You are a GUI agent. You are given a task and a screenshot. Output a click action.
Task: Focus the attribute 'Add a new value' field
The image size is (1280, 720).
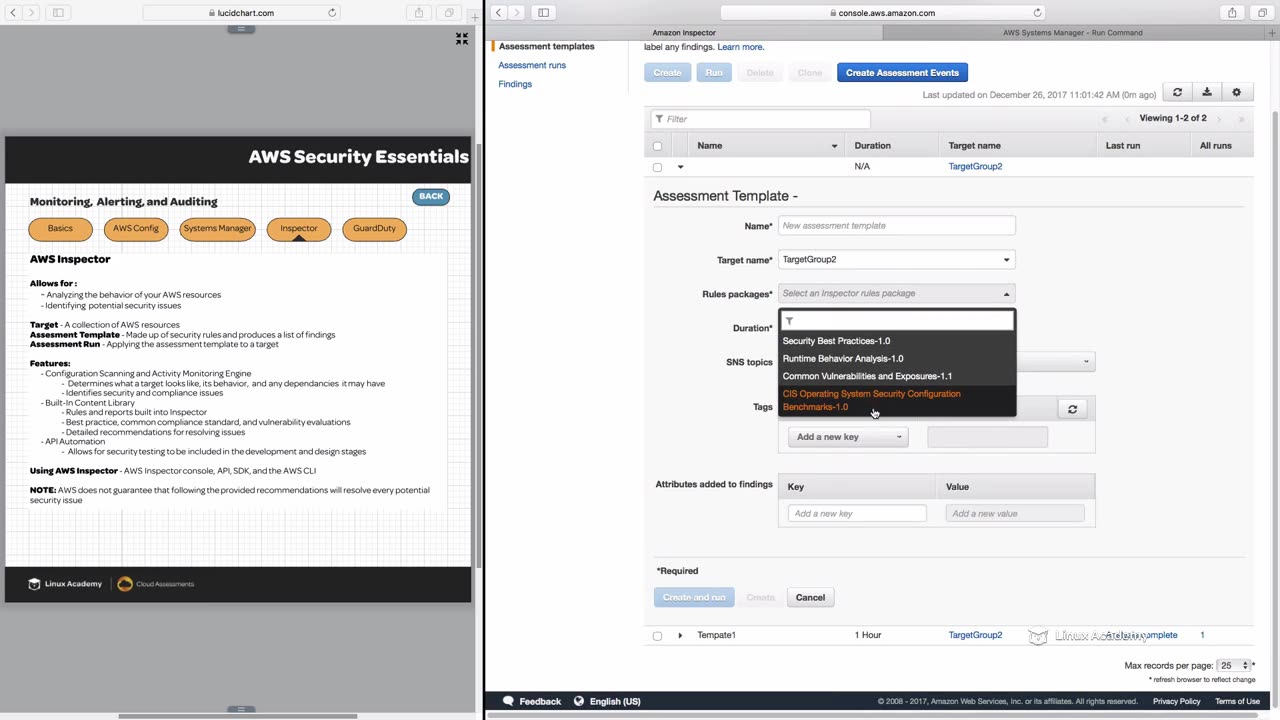[x=1014, y=514]
